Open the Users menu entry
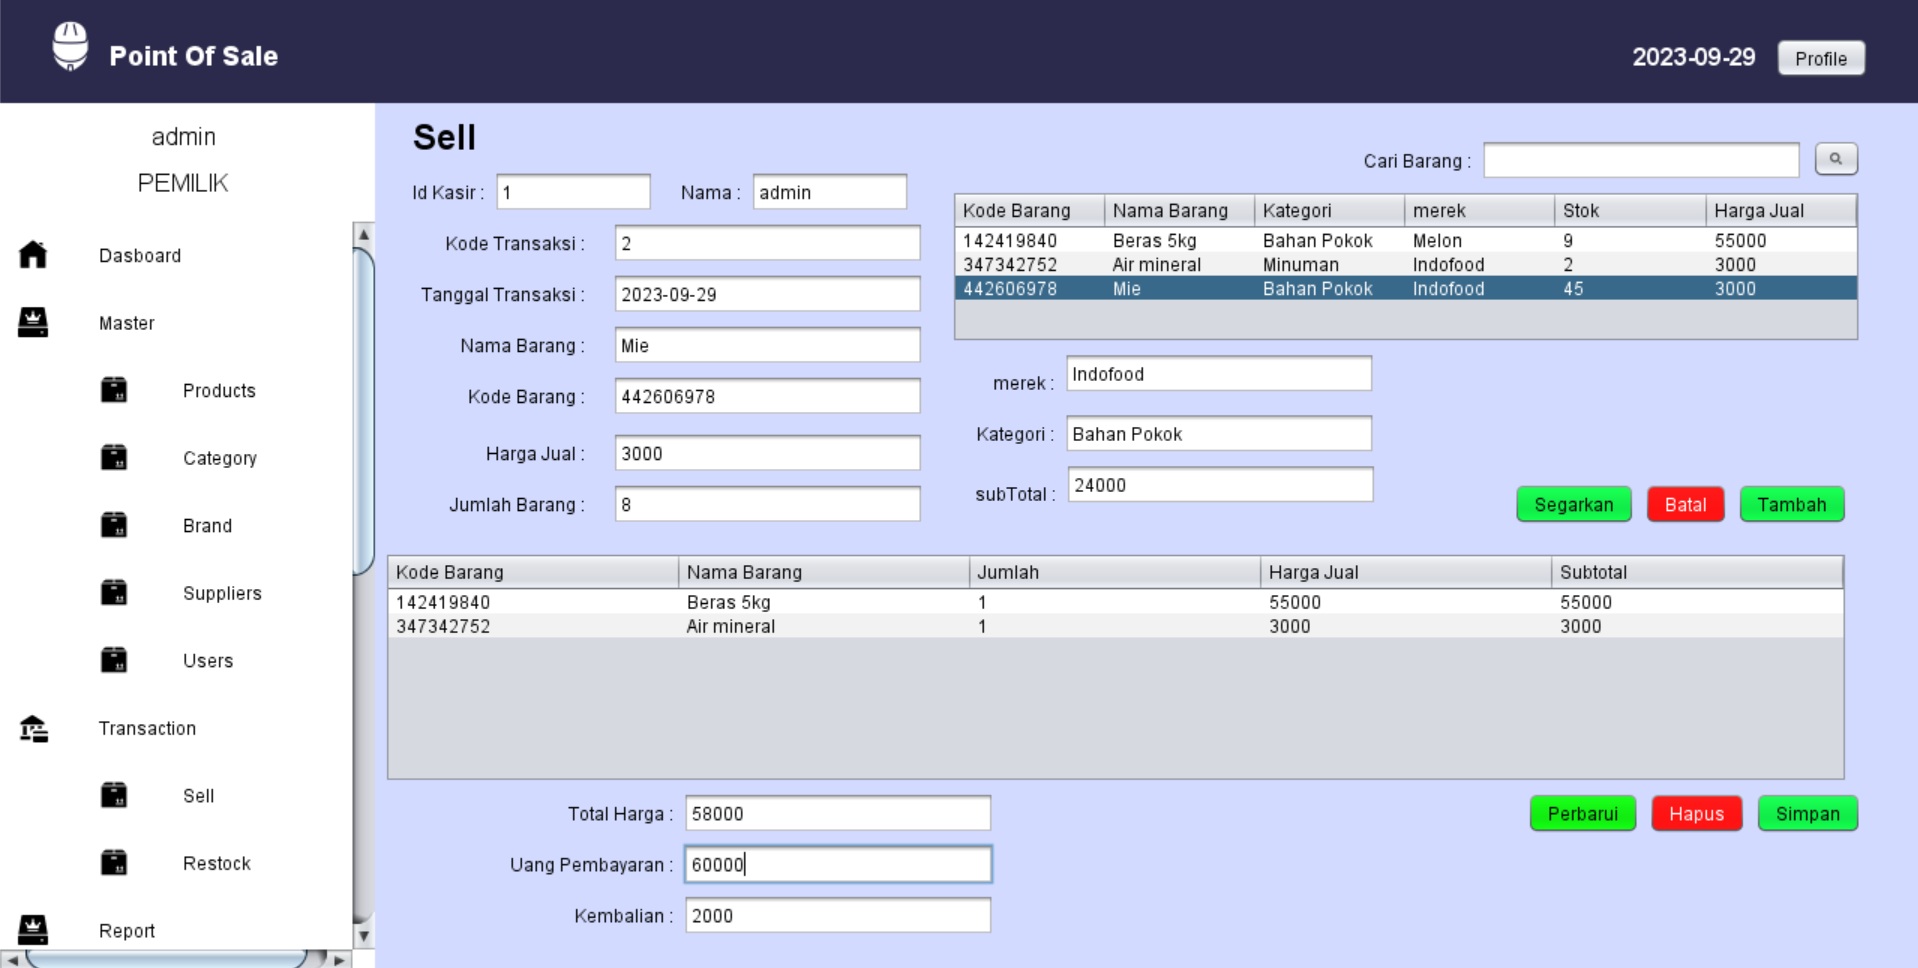The image size is (1918, 968). click(208, 661)
